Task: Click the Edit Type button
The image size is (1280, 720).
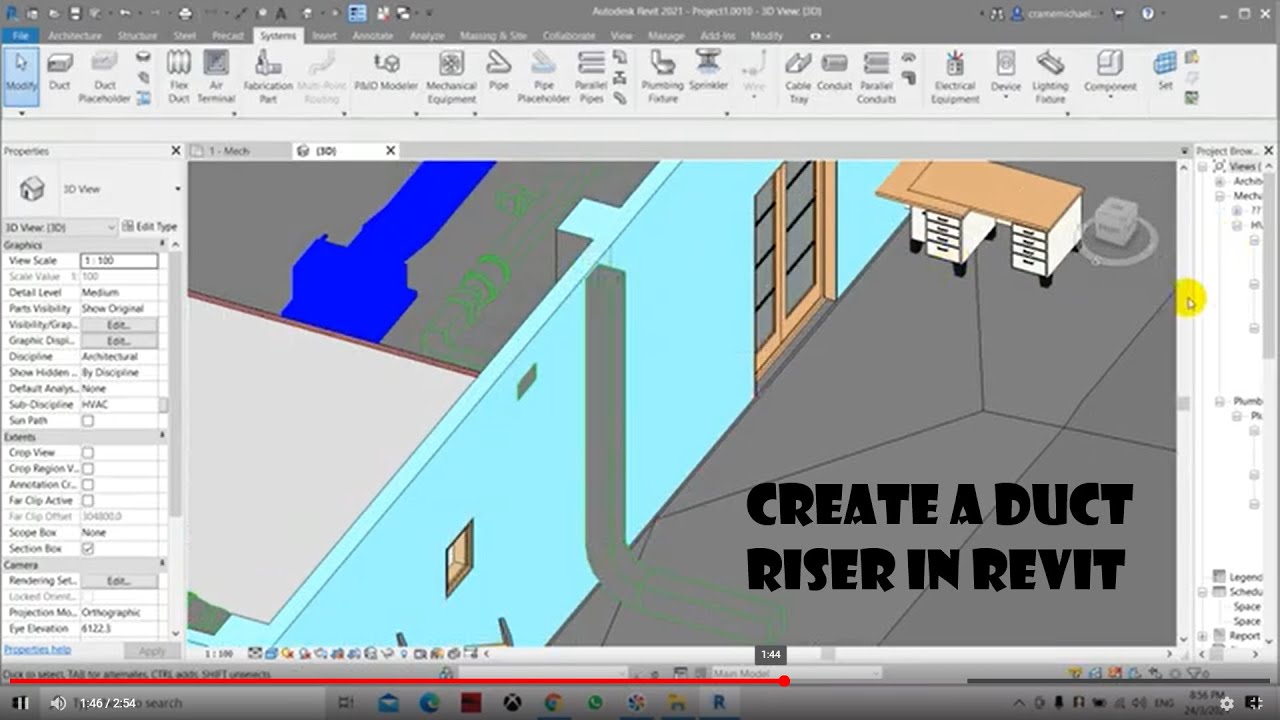Action: click(150, 227)
